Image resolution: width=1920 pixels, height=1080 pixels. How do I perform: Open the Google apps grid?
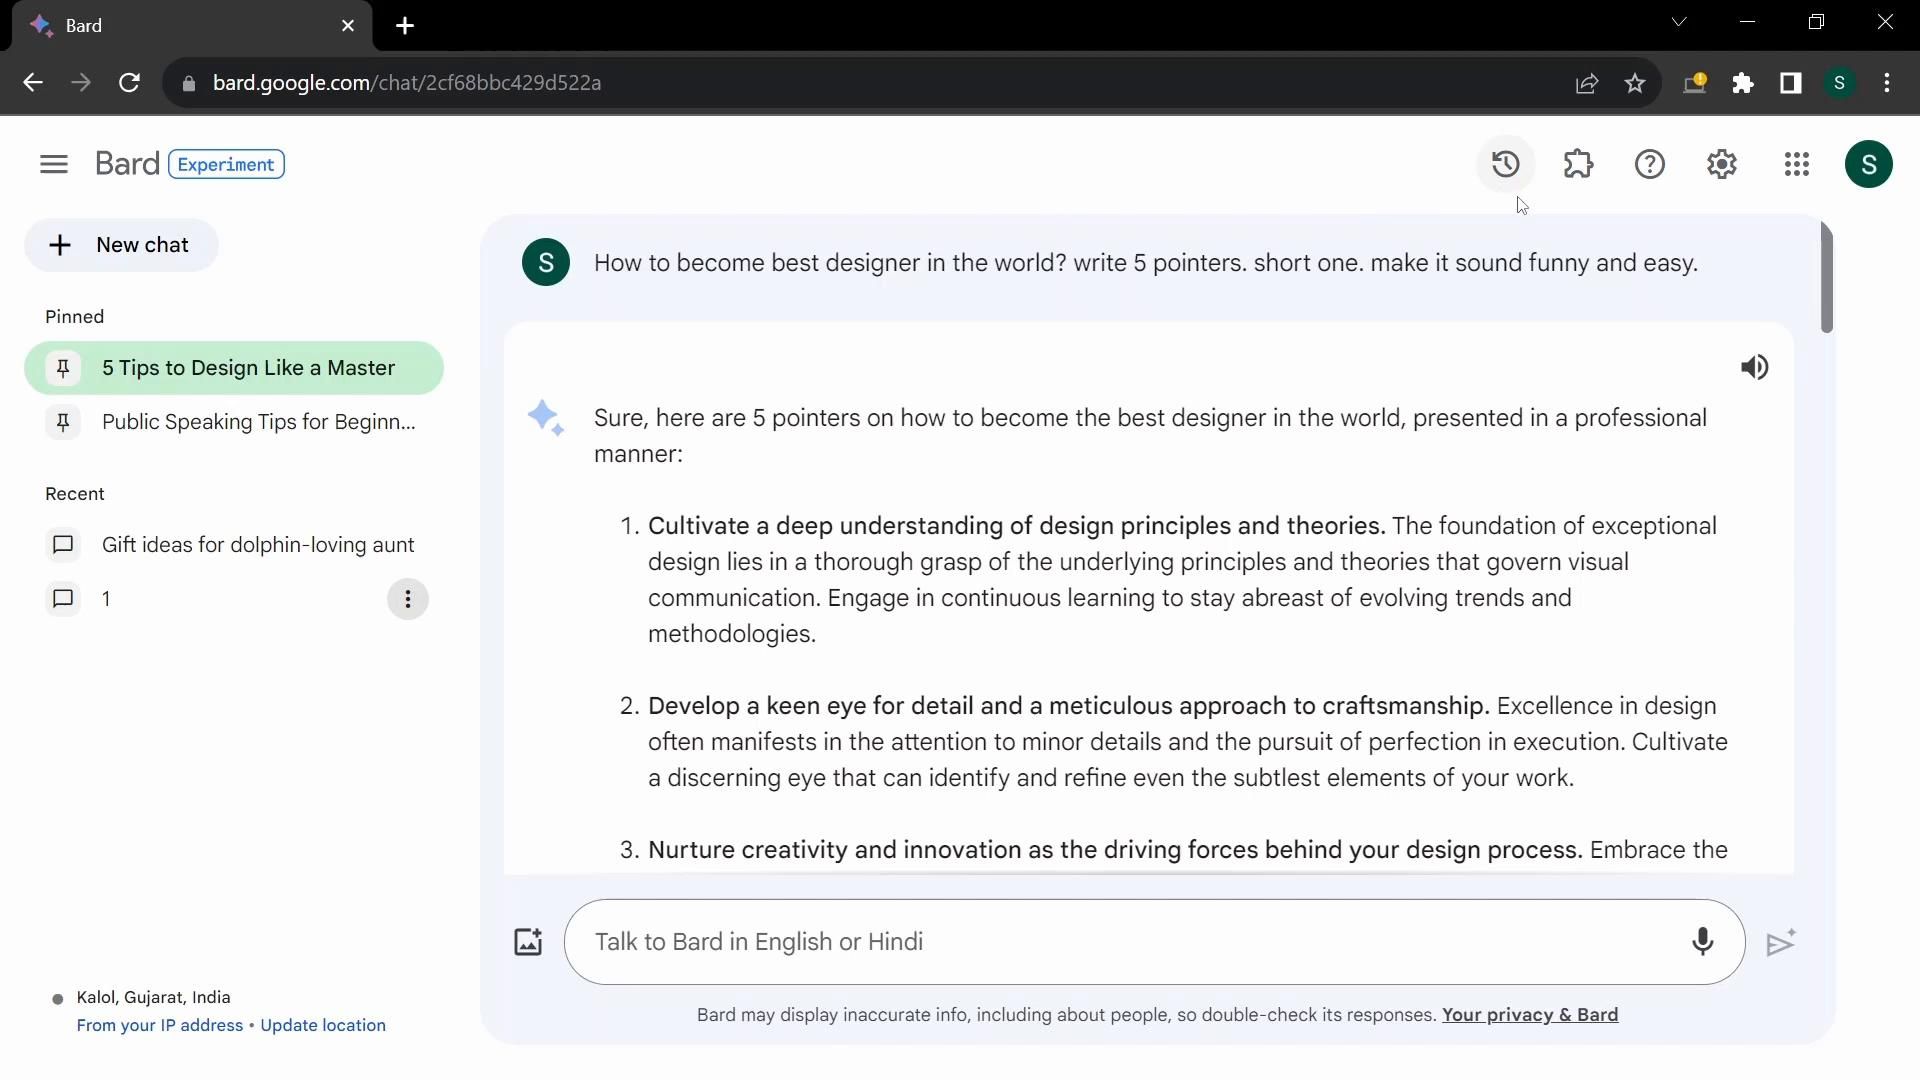[x=1796, y=164]
